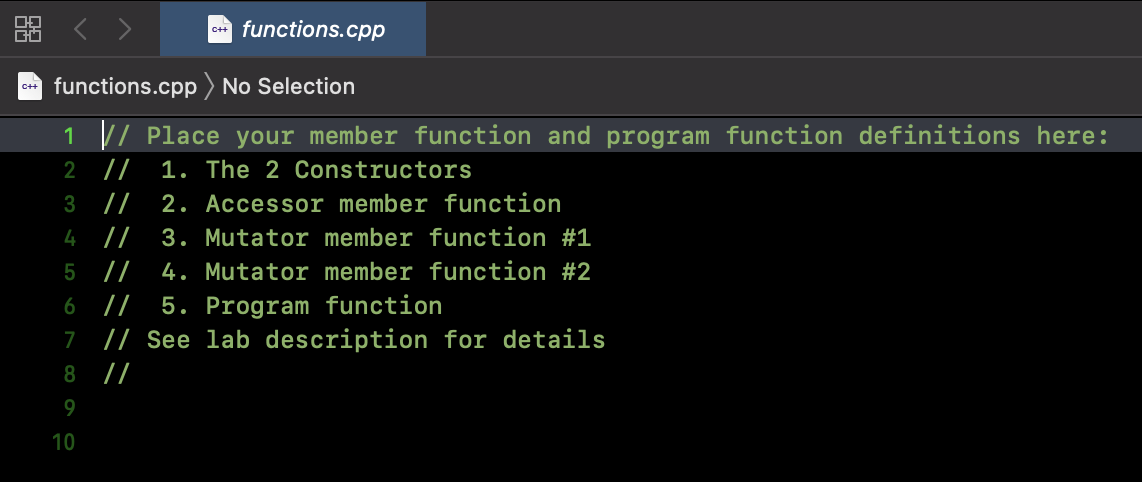Open the related items grid menu
Image resolution: width=1142 pixels, height=482 pixels.
tap(28, 29)
